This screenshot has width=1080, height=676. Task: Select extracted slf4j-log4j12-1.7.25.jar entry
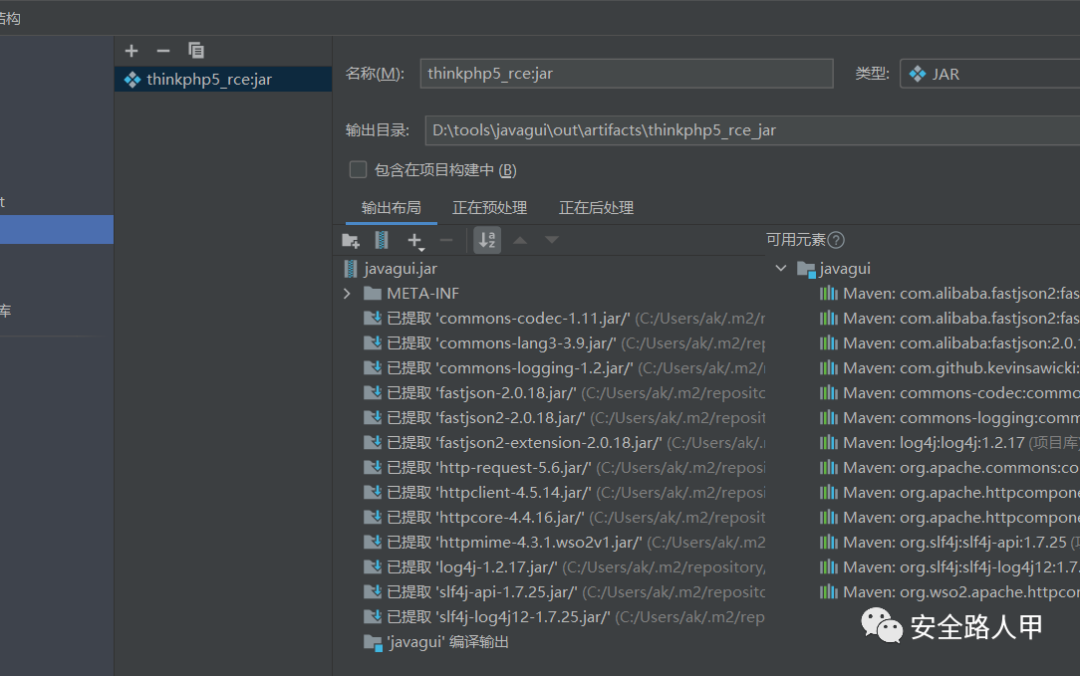coord(563,617)
